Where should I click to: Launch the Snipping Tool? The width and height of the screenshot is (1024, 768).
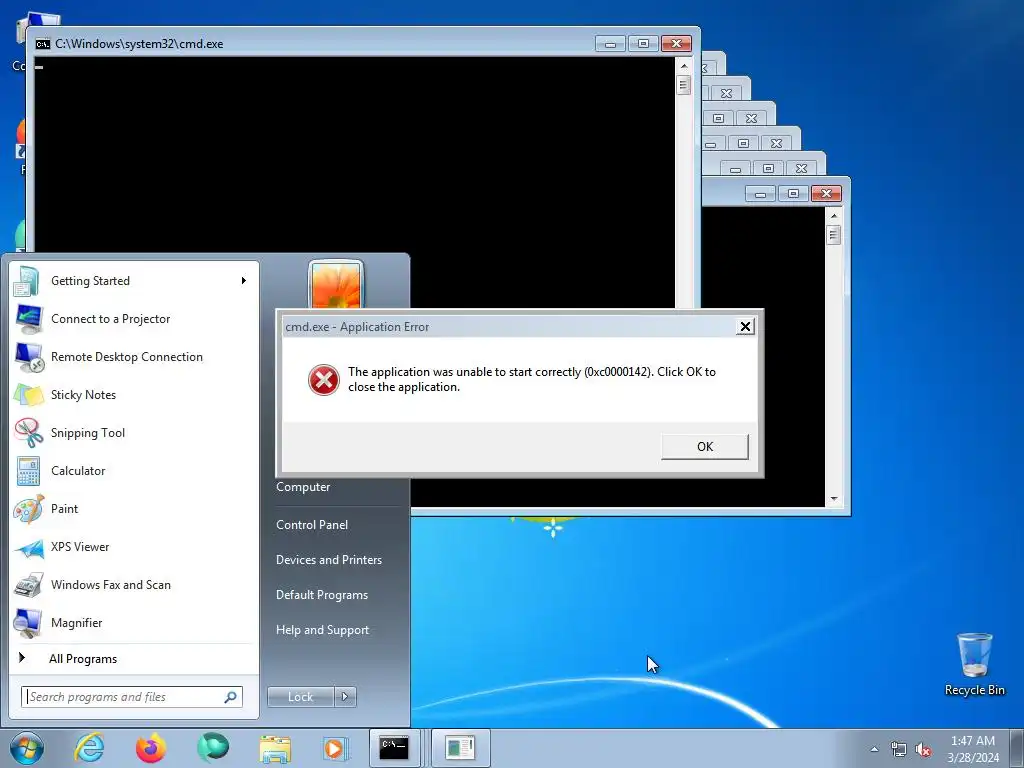click(135, 432)
